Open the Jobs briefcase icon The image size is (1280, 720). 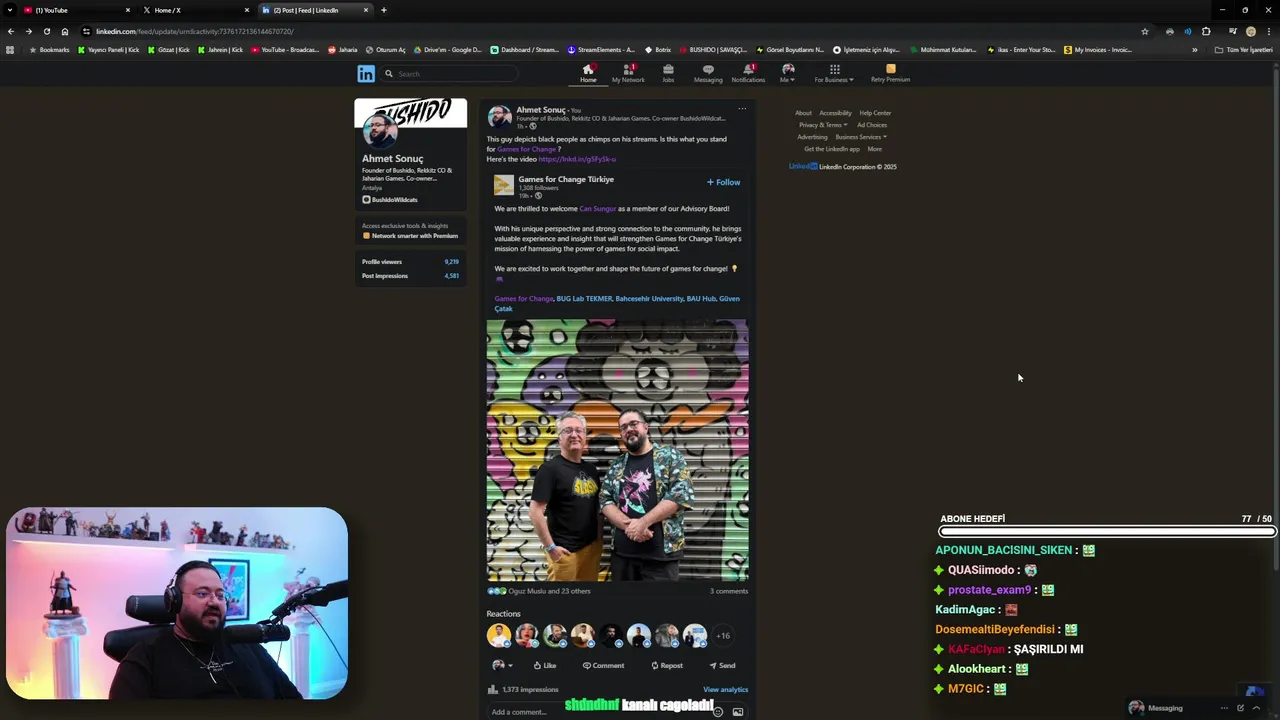tap(668, 73)
